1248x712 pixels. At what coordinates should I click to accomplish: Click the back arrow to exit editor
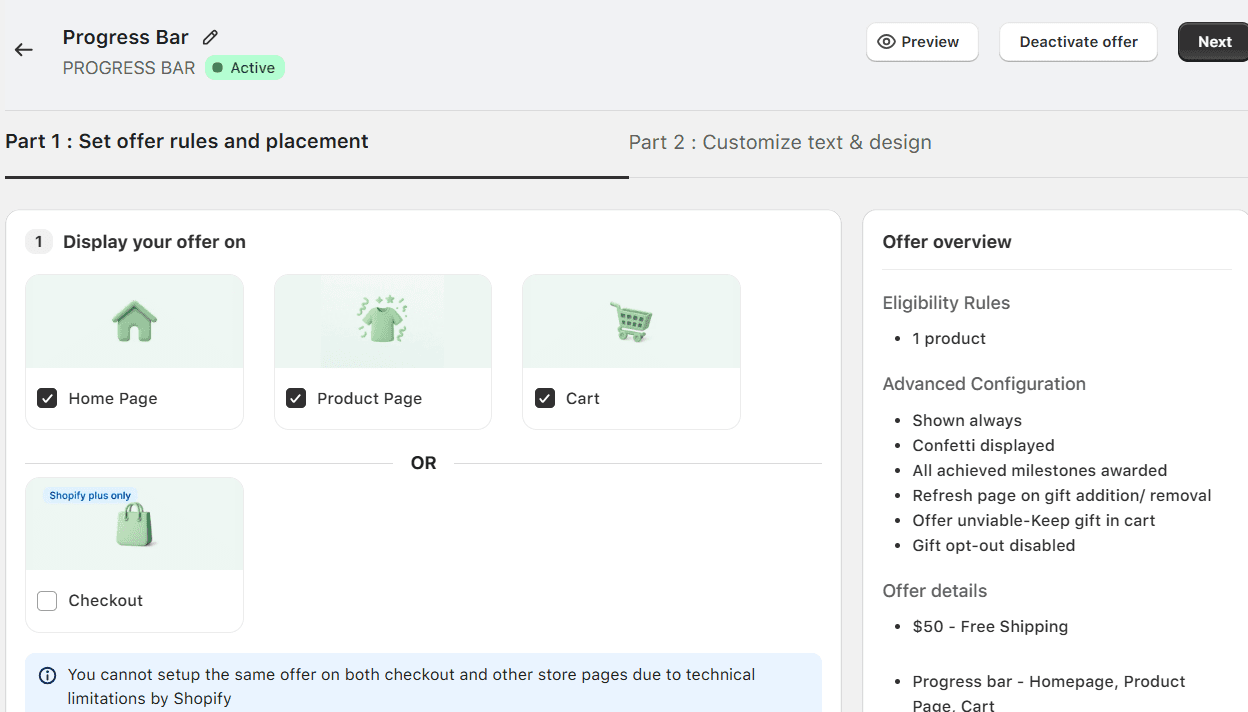(x=23, y=50)
